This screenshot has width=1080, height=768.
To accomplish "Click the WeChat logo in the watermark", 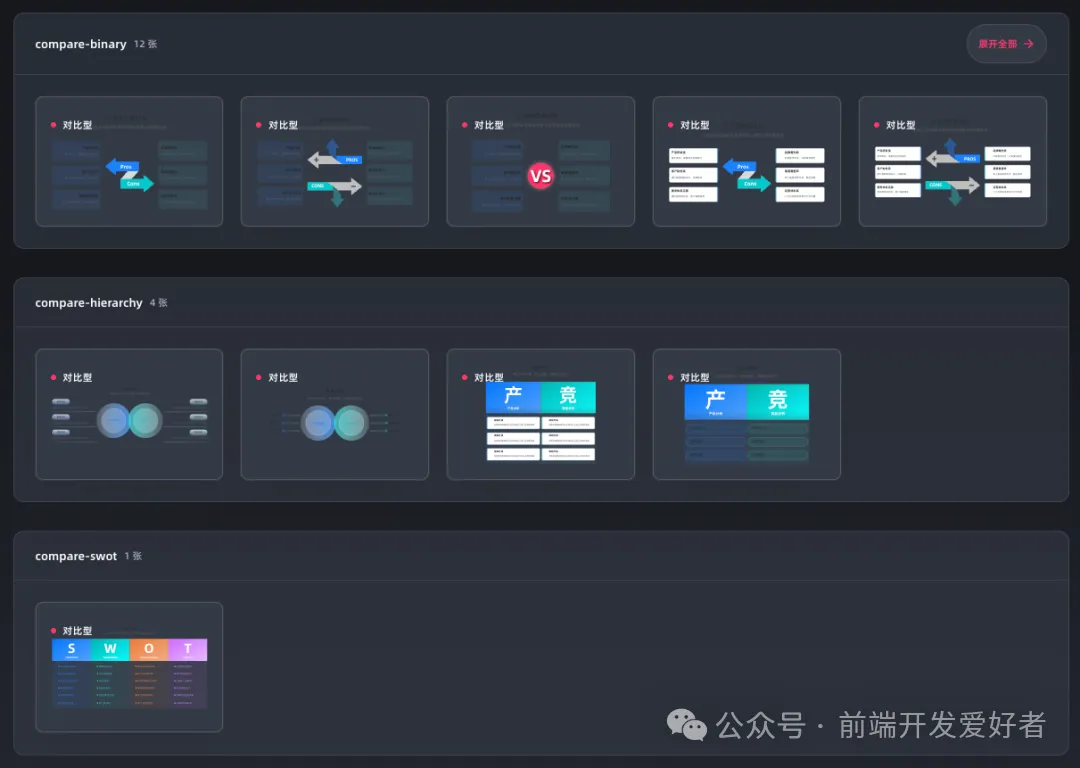I will [687, 724].
